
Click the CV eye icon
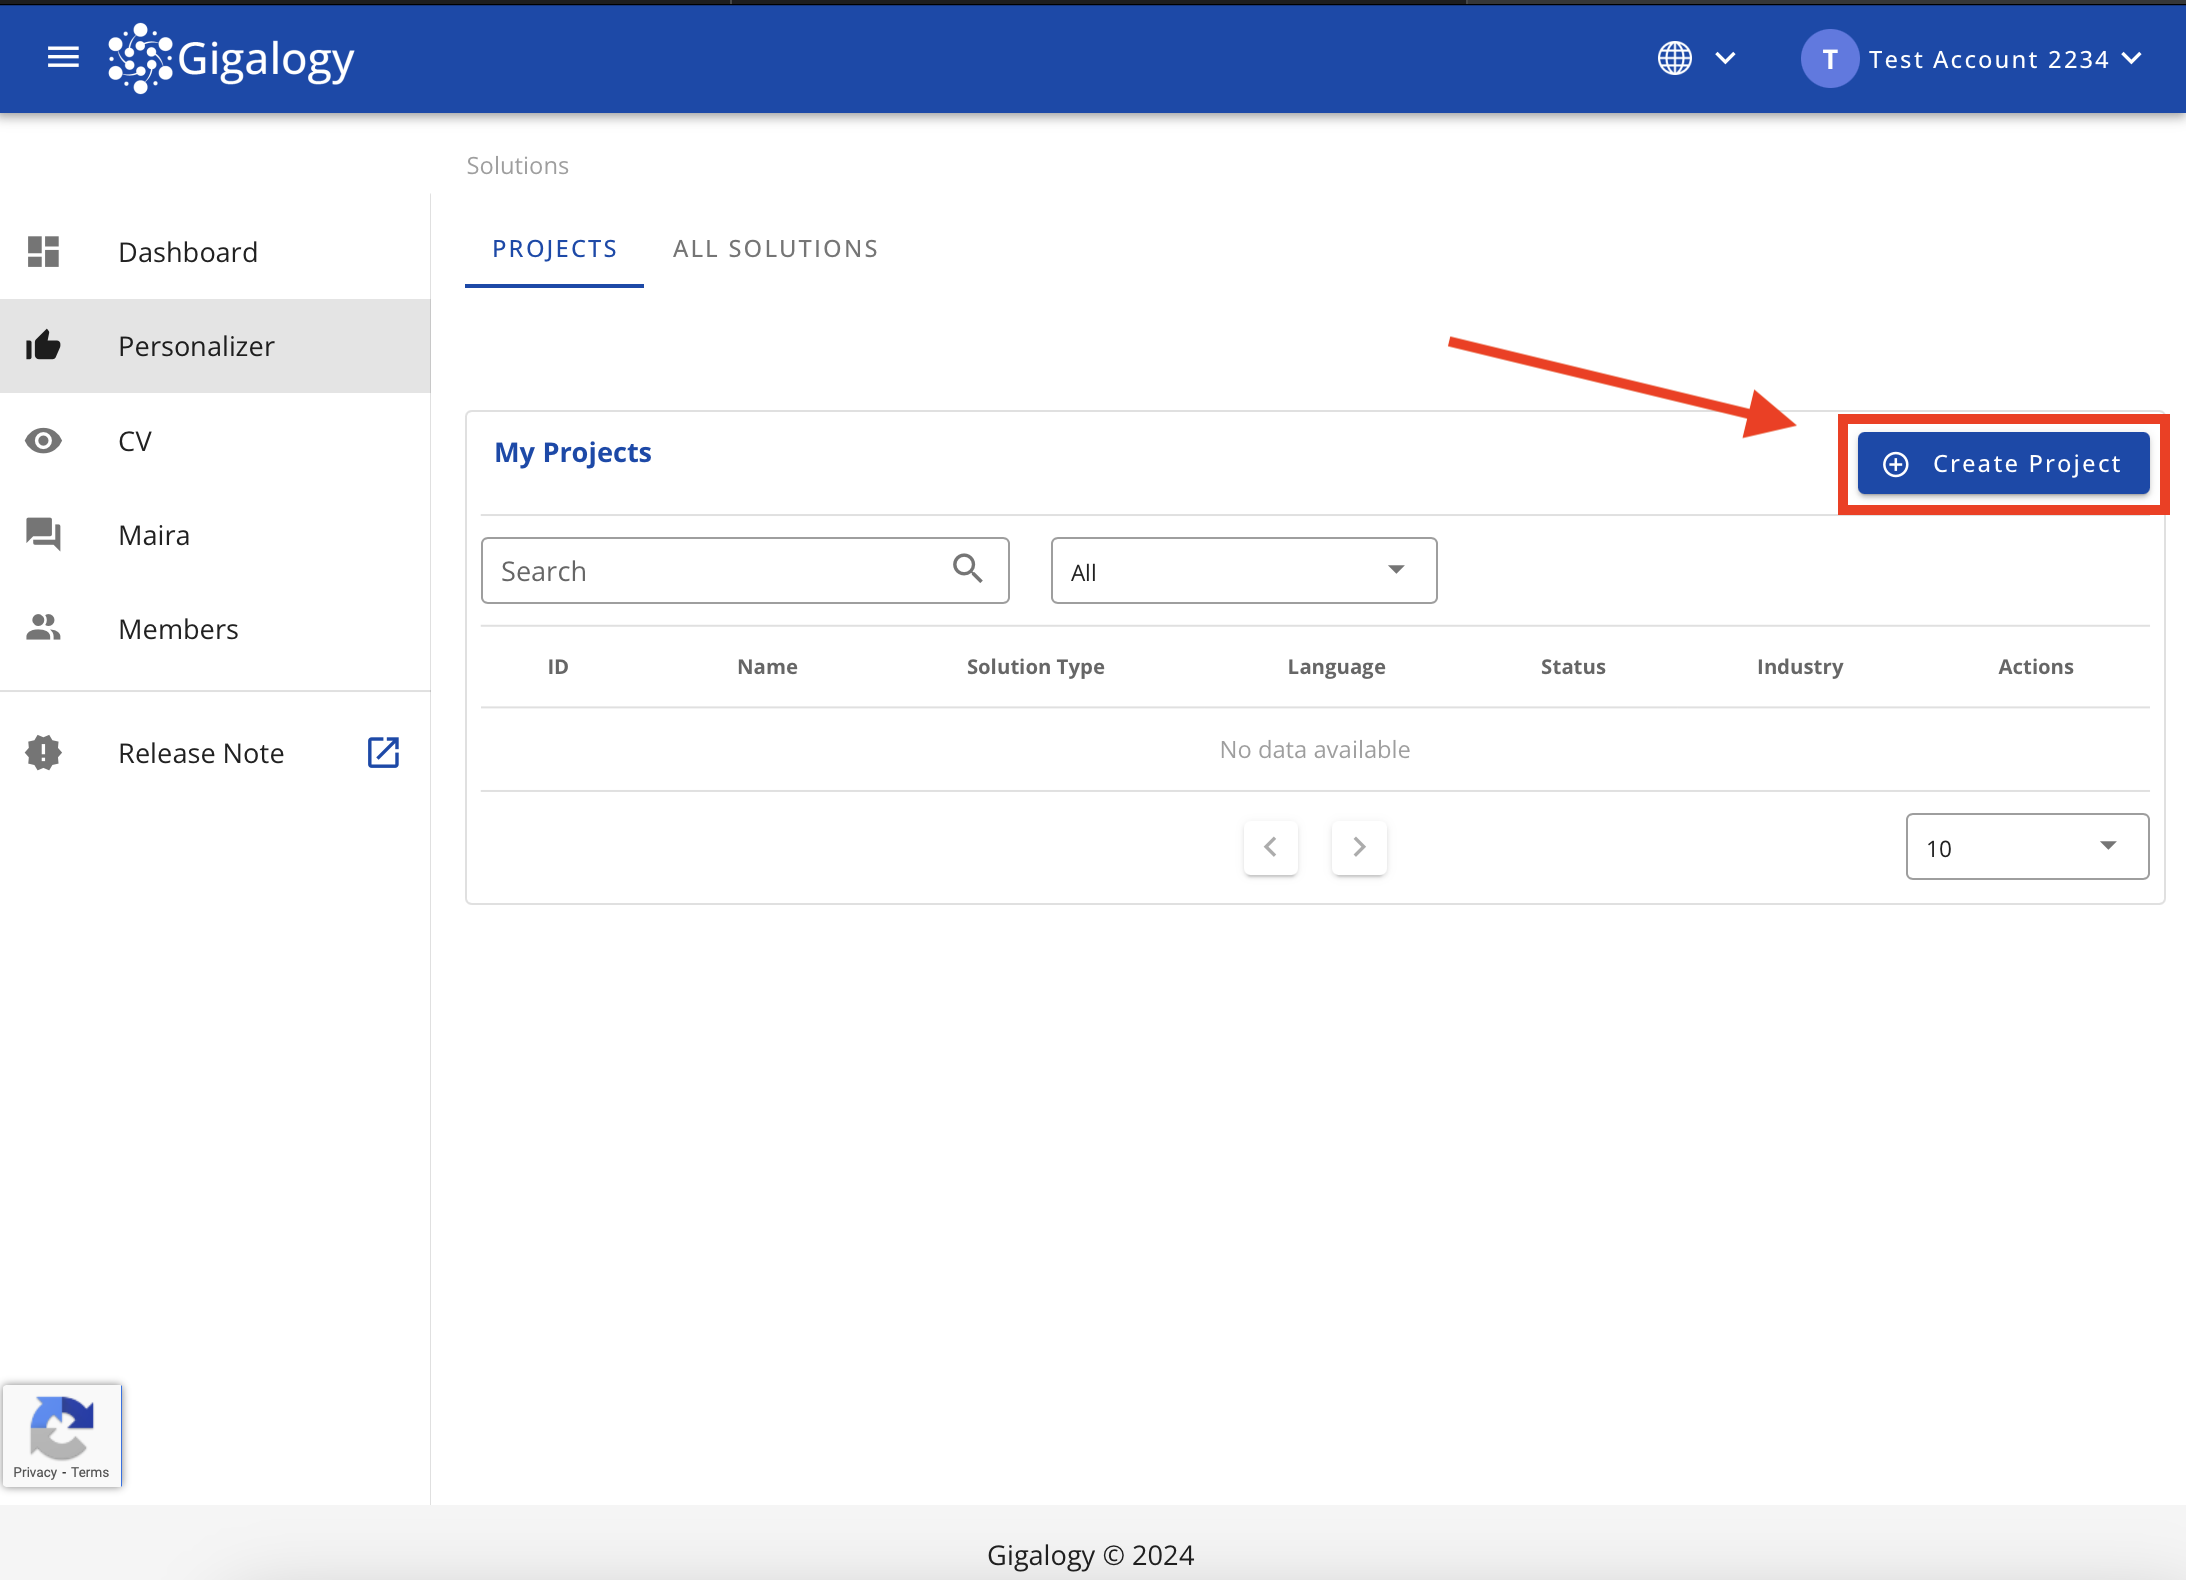[x=43, y=441]
